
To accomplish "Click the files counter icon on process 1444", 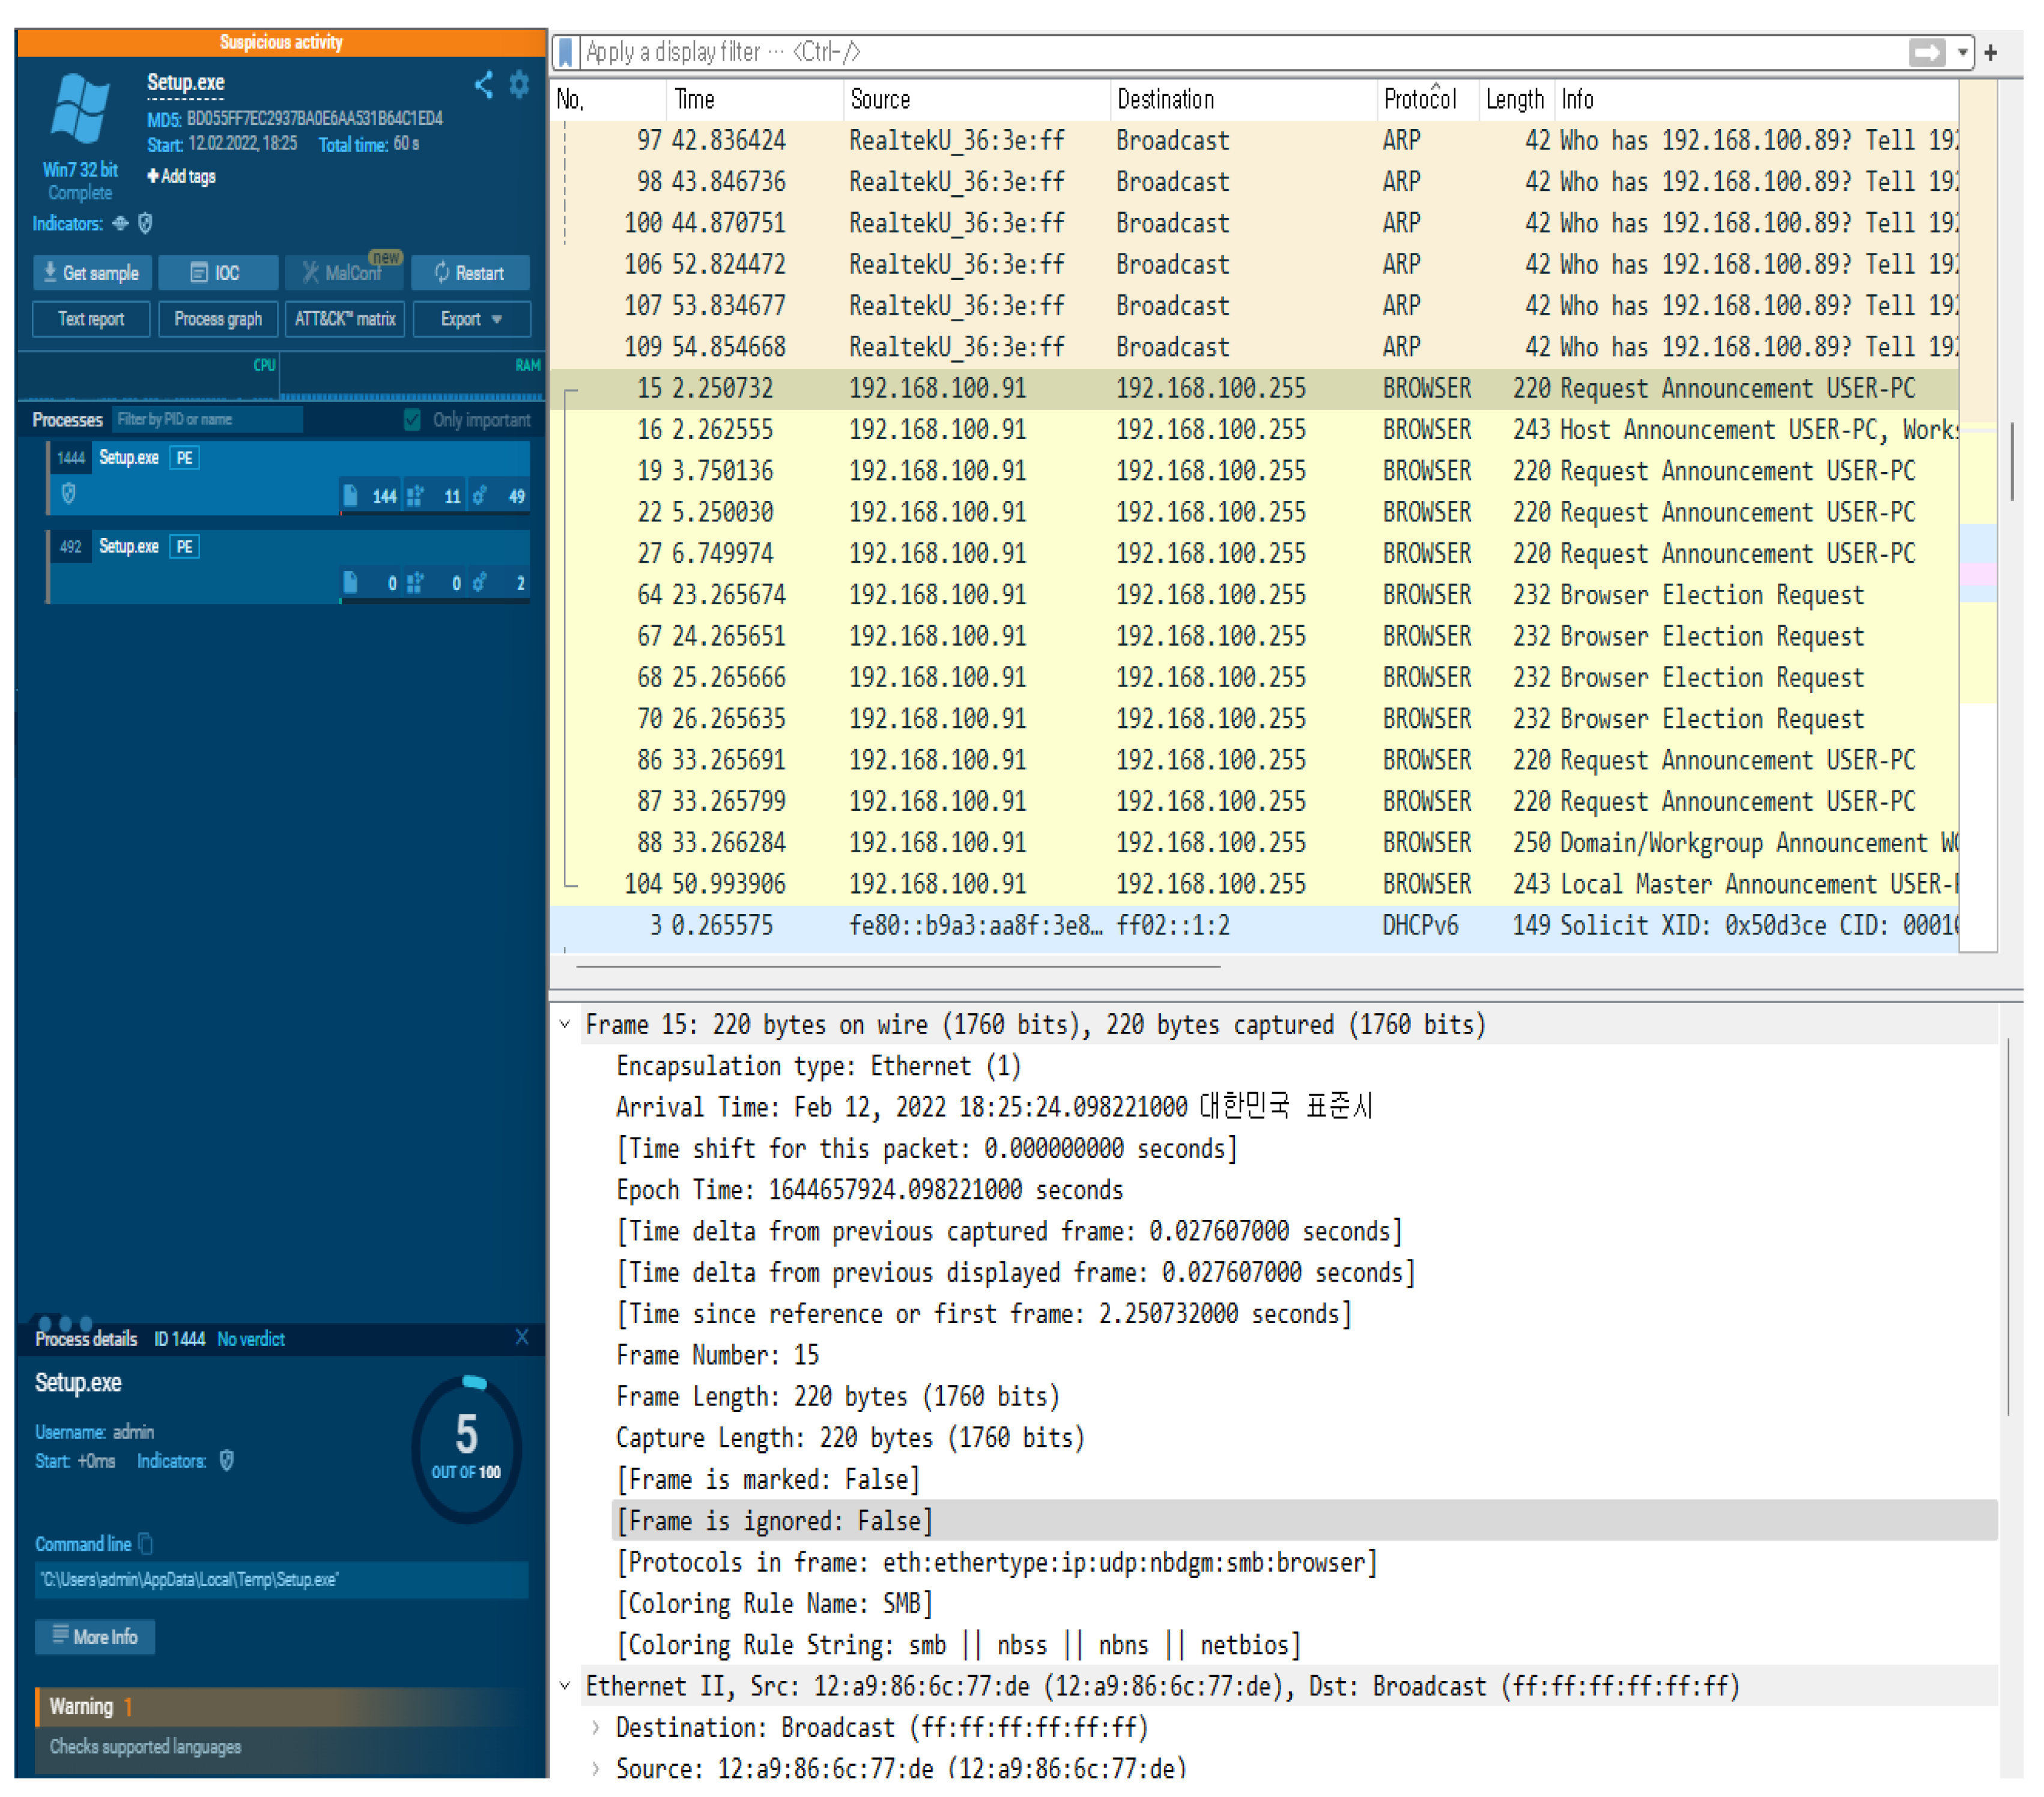I will (350, 496).
